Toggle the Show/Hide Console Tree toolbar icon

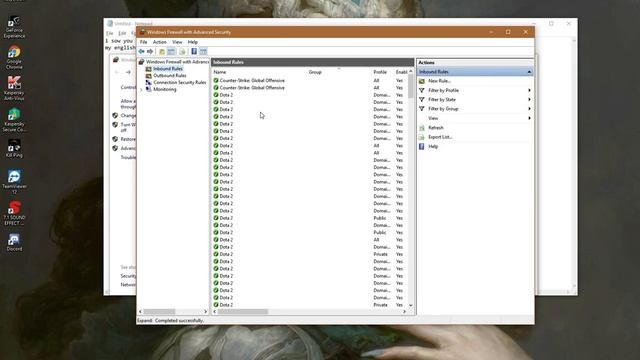click(x=171, y=51)
